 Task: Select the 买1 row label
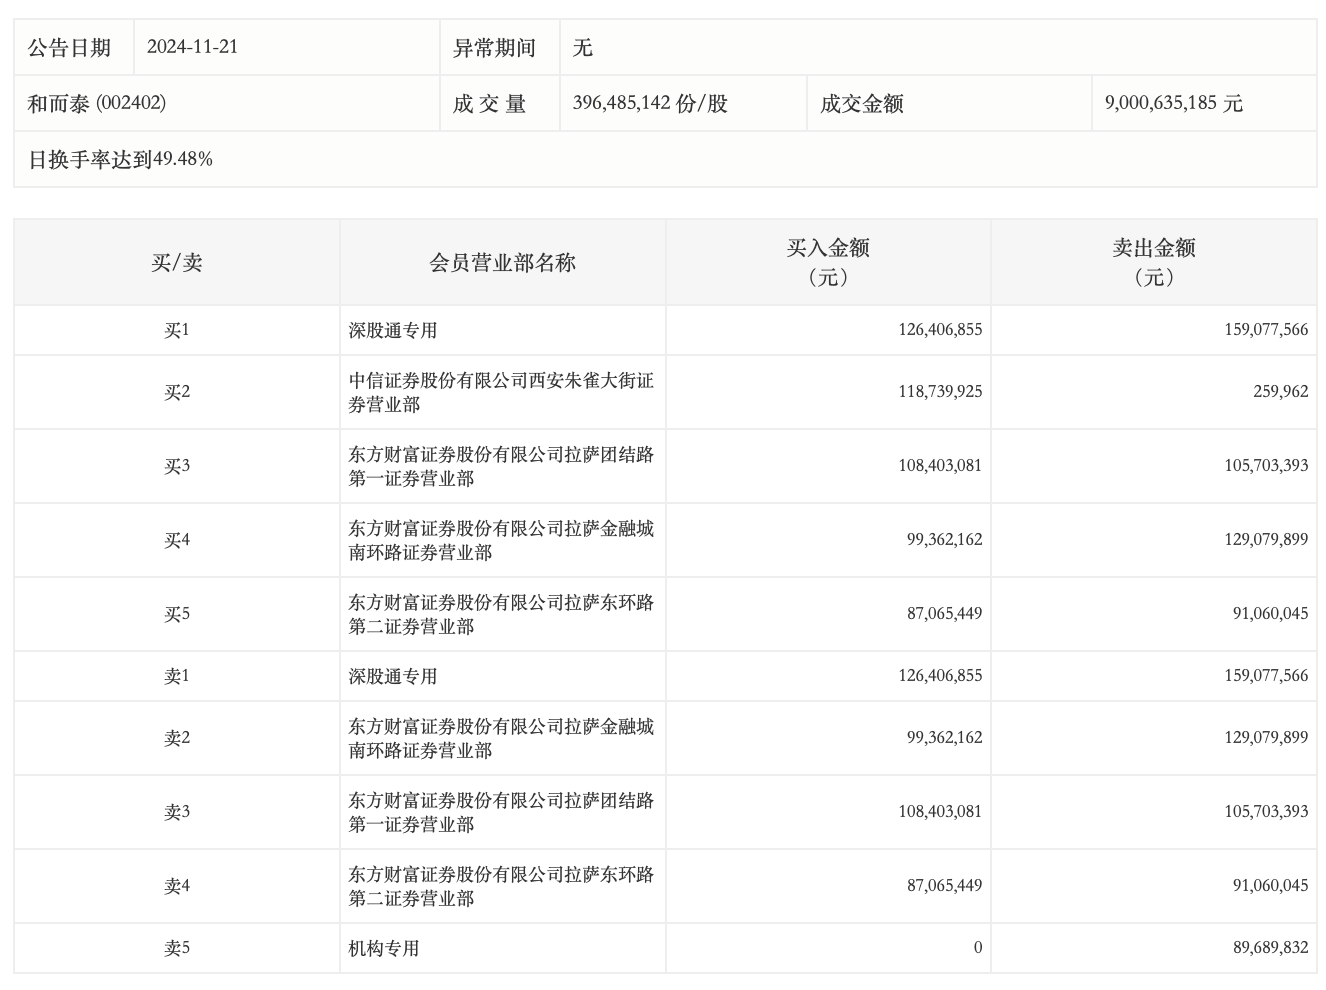coord(164,330)
